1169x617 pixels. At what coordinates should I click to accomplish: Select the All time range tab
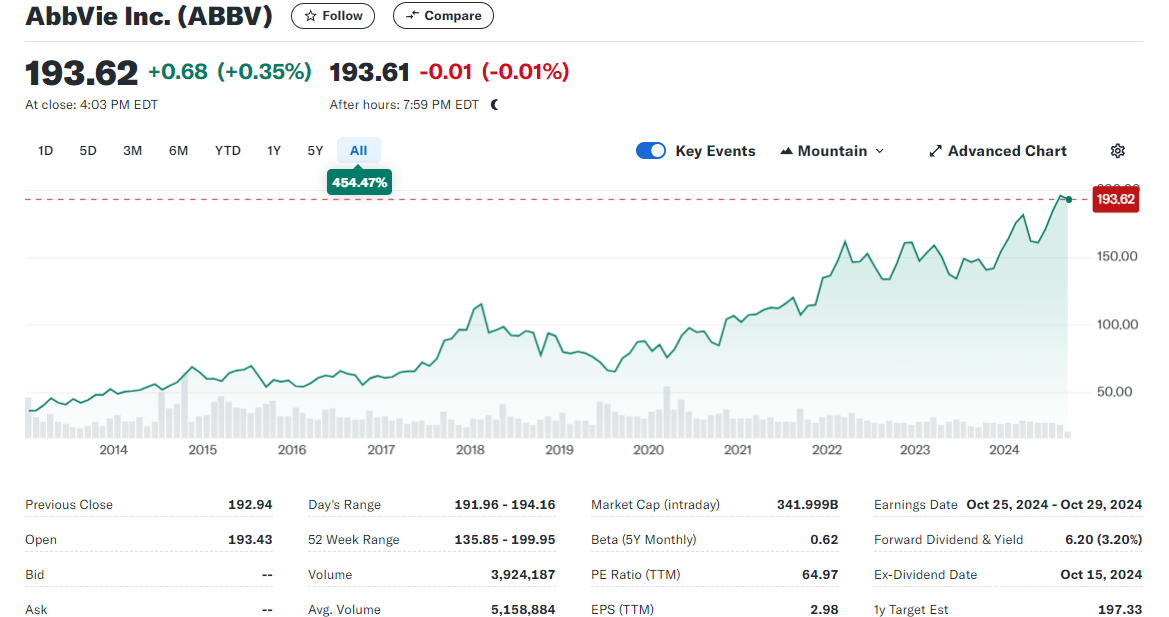point(359,151)
